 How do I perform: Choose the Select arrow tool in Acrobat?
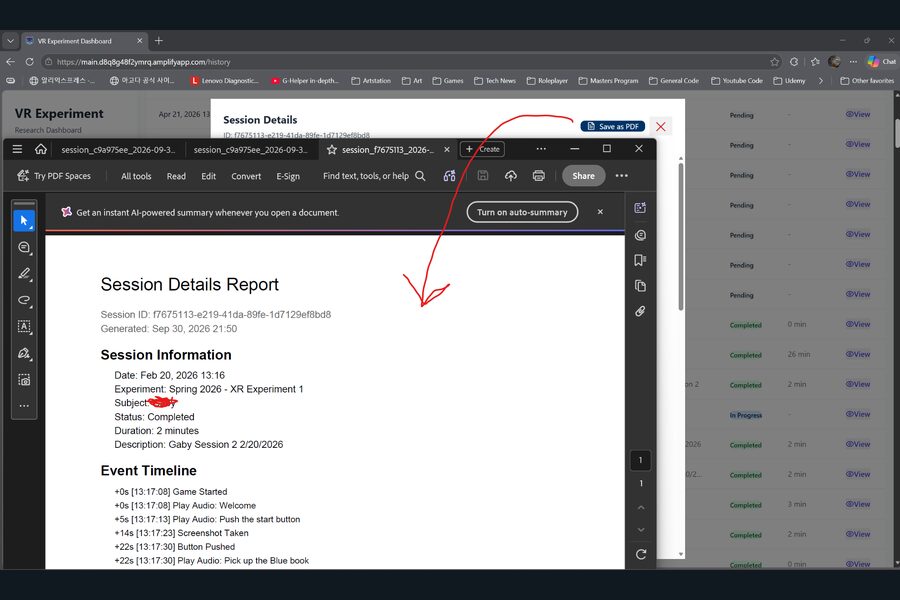coord(24,221)
